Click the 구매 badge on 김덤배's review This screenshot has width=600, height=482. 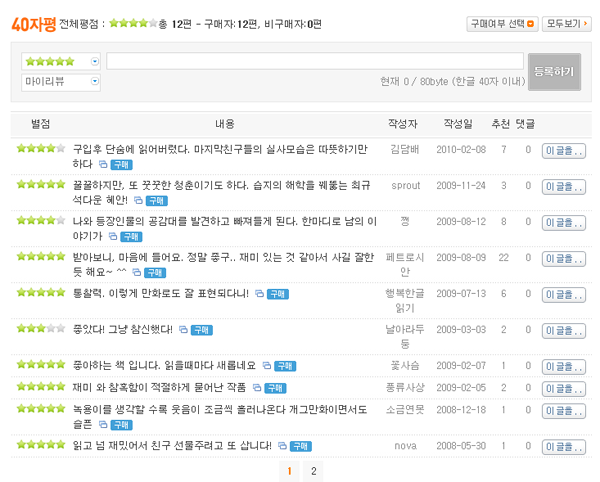click(x=122, y=165)
